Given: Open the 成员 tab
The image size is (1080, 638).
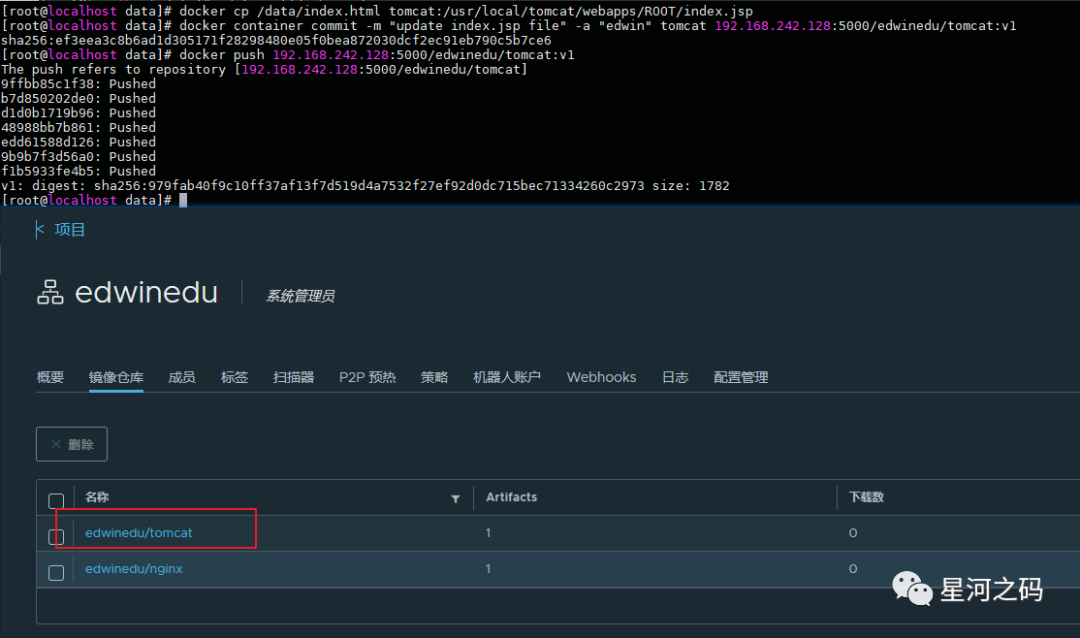Looking at the screenshot, I should pyautogui.click(x=182, y=378).
